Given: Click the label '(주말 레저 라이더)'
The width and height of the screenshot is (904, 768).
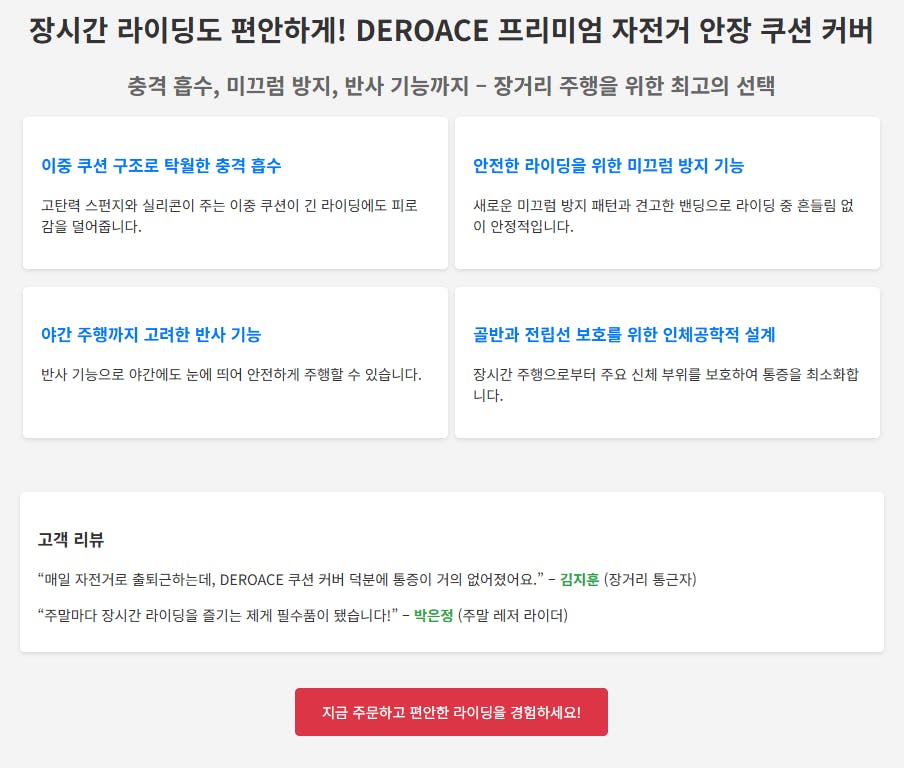Looking at the screenshot, I should click(x=513, y=615).
